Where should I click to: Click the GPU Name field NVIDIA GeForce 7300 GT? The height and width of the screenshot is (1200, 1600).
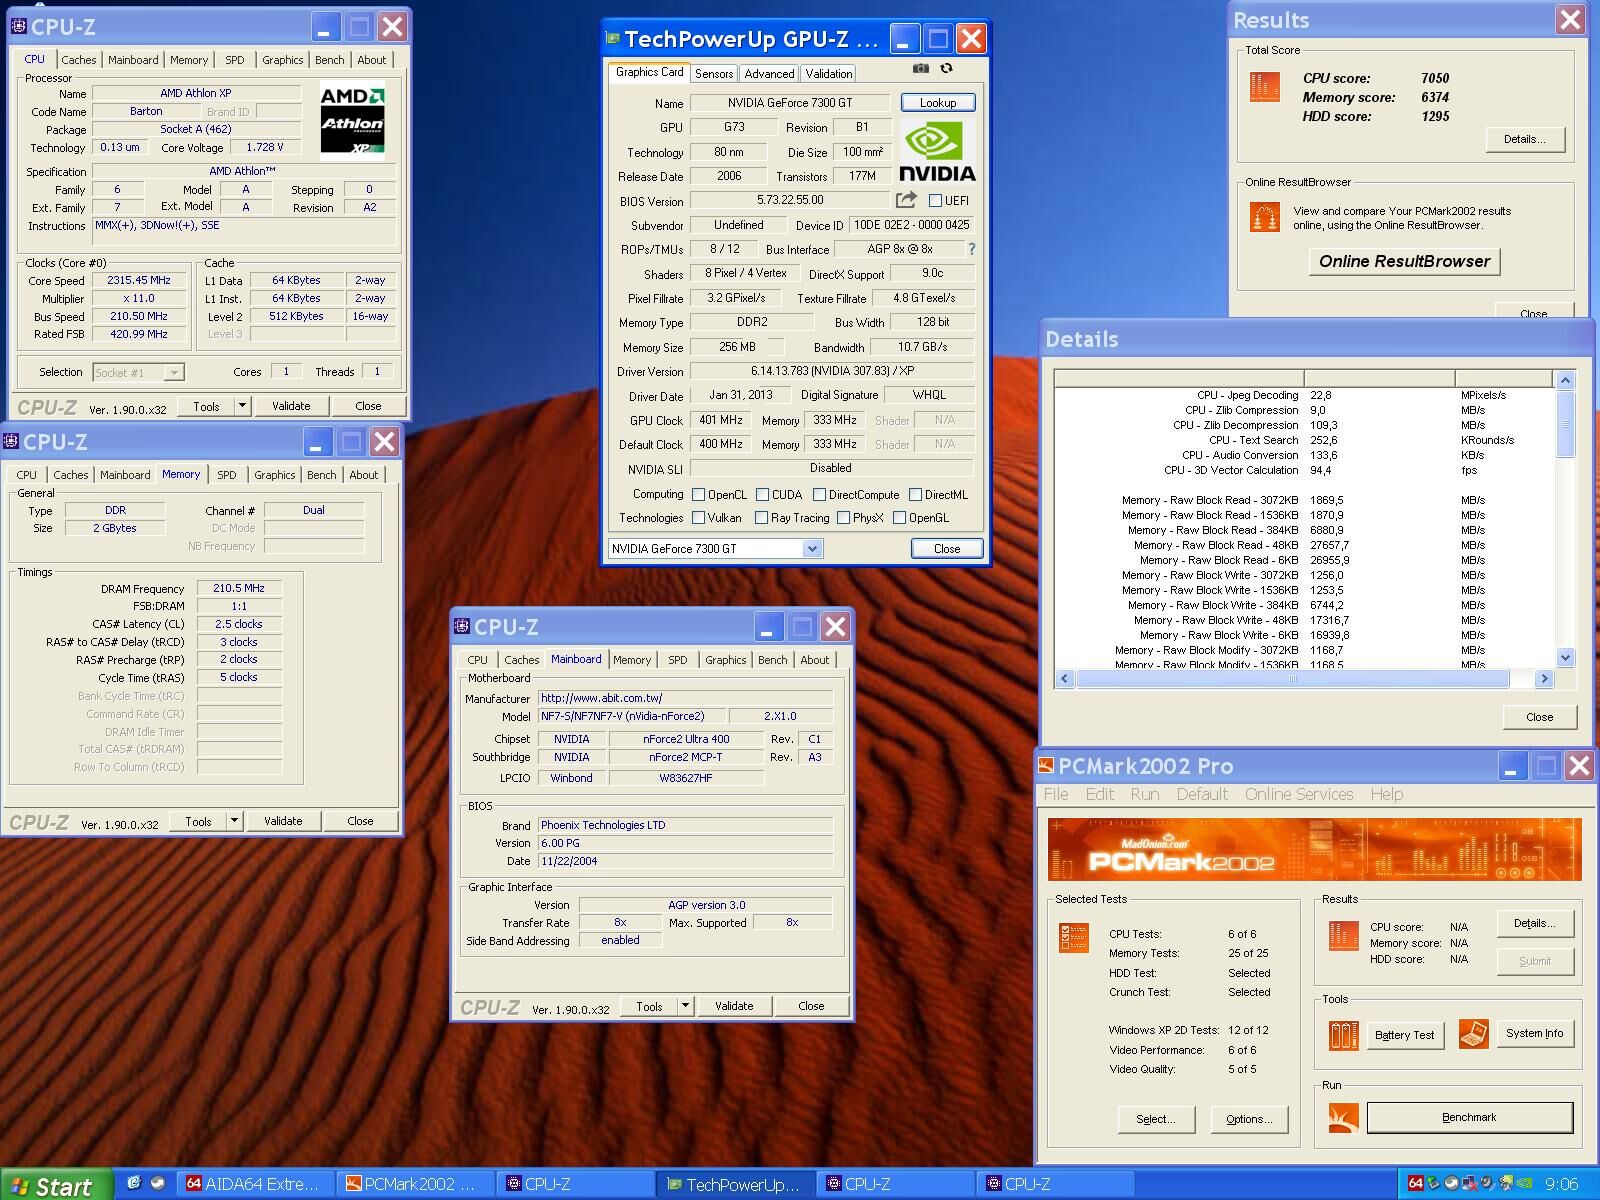pos(789,102)
